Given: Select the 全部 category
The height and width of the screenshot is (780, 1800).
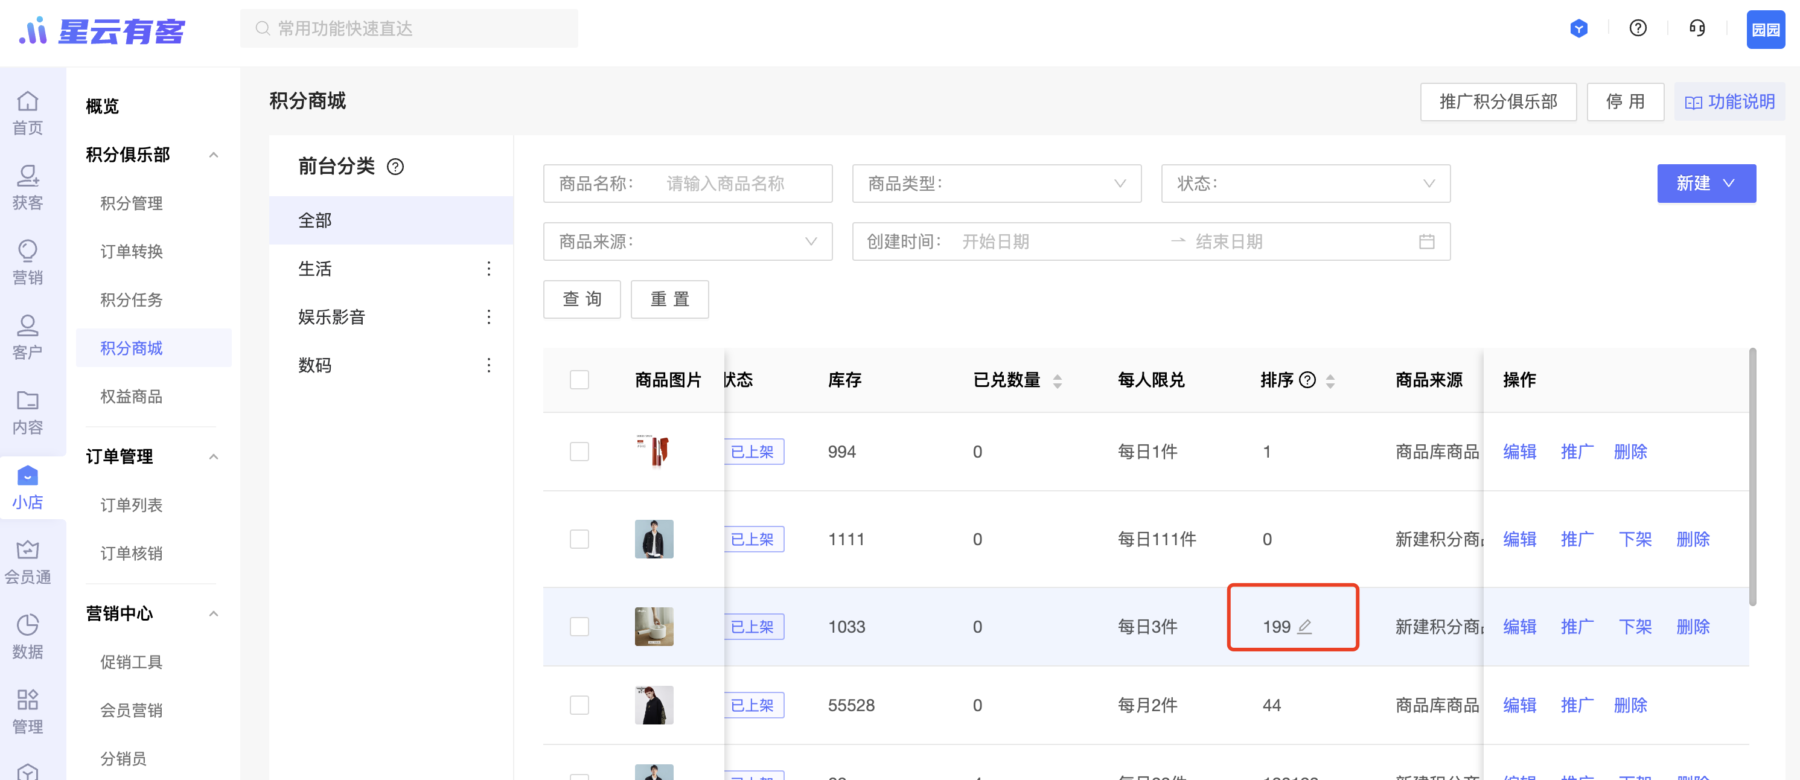Looking at the screenshot, I should coord(391,220).
